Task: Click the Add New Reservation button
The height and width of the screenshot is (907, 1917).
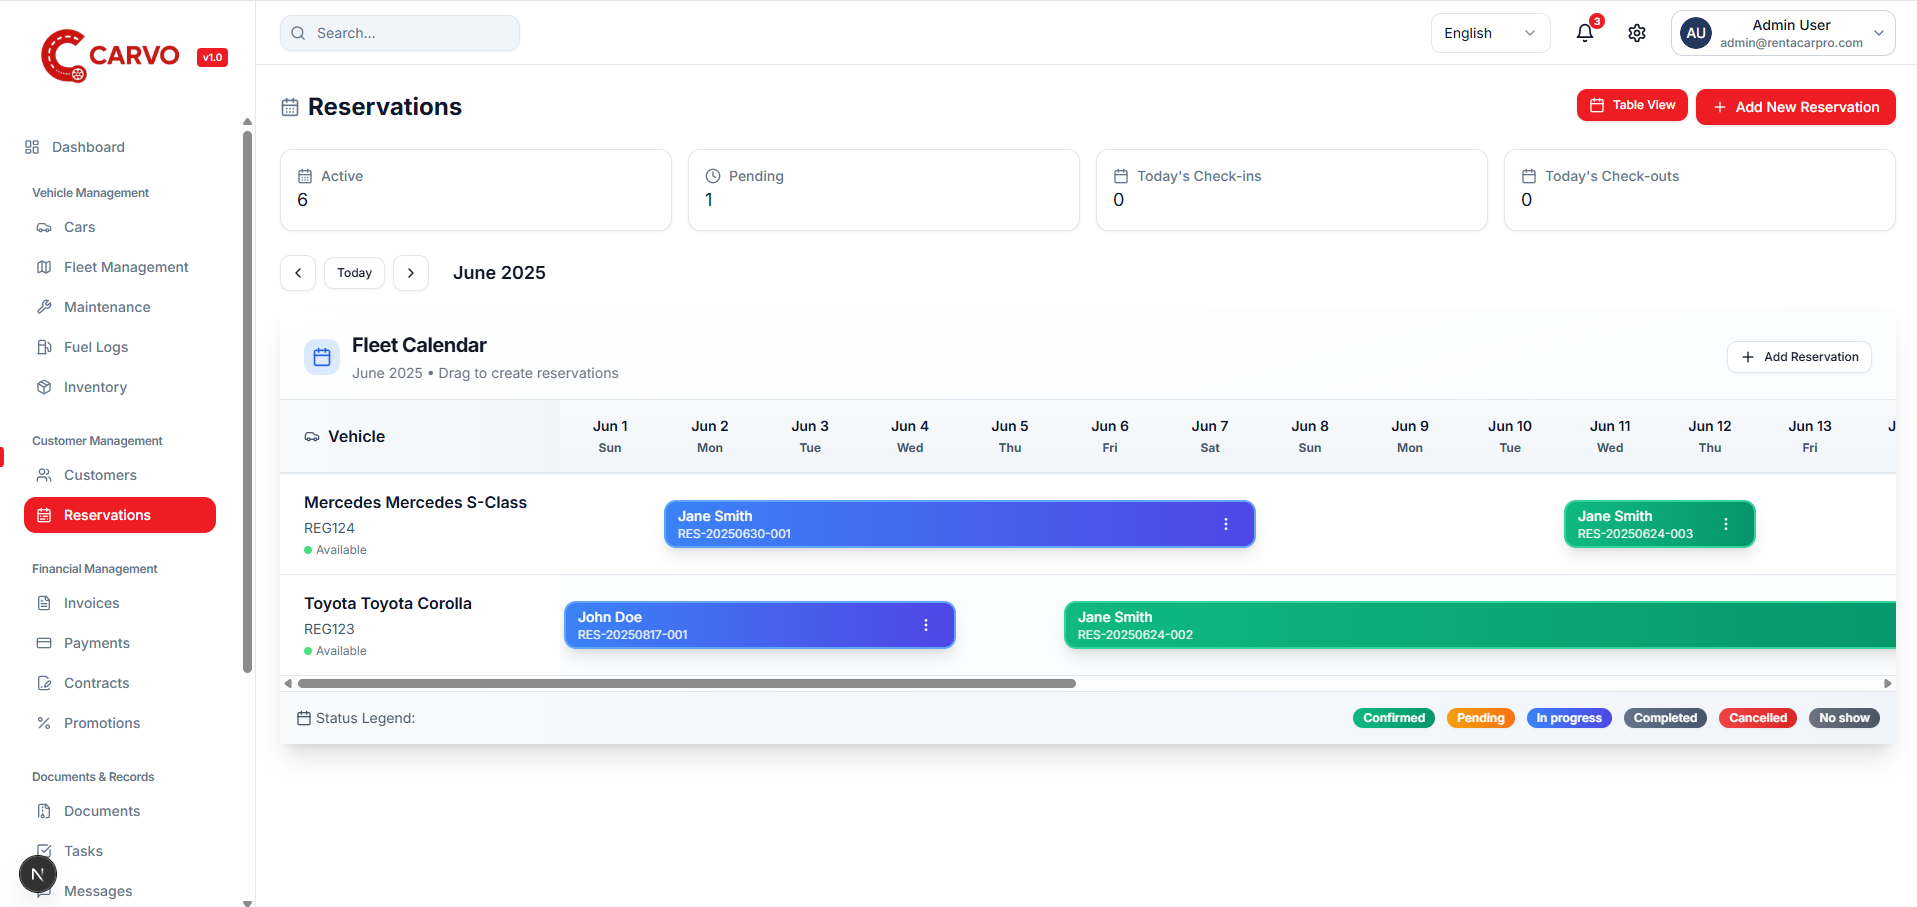Action: pos(1795,107)
